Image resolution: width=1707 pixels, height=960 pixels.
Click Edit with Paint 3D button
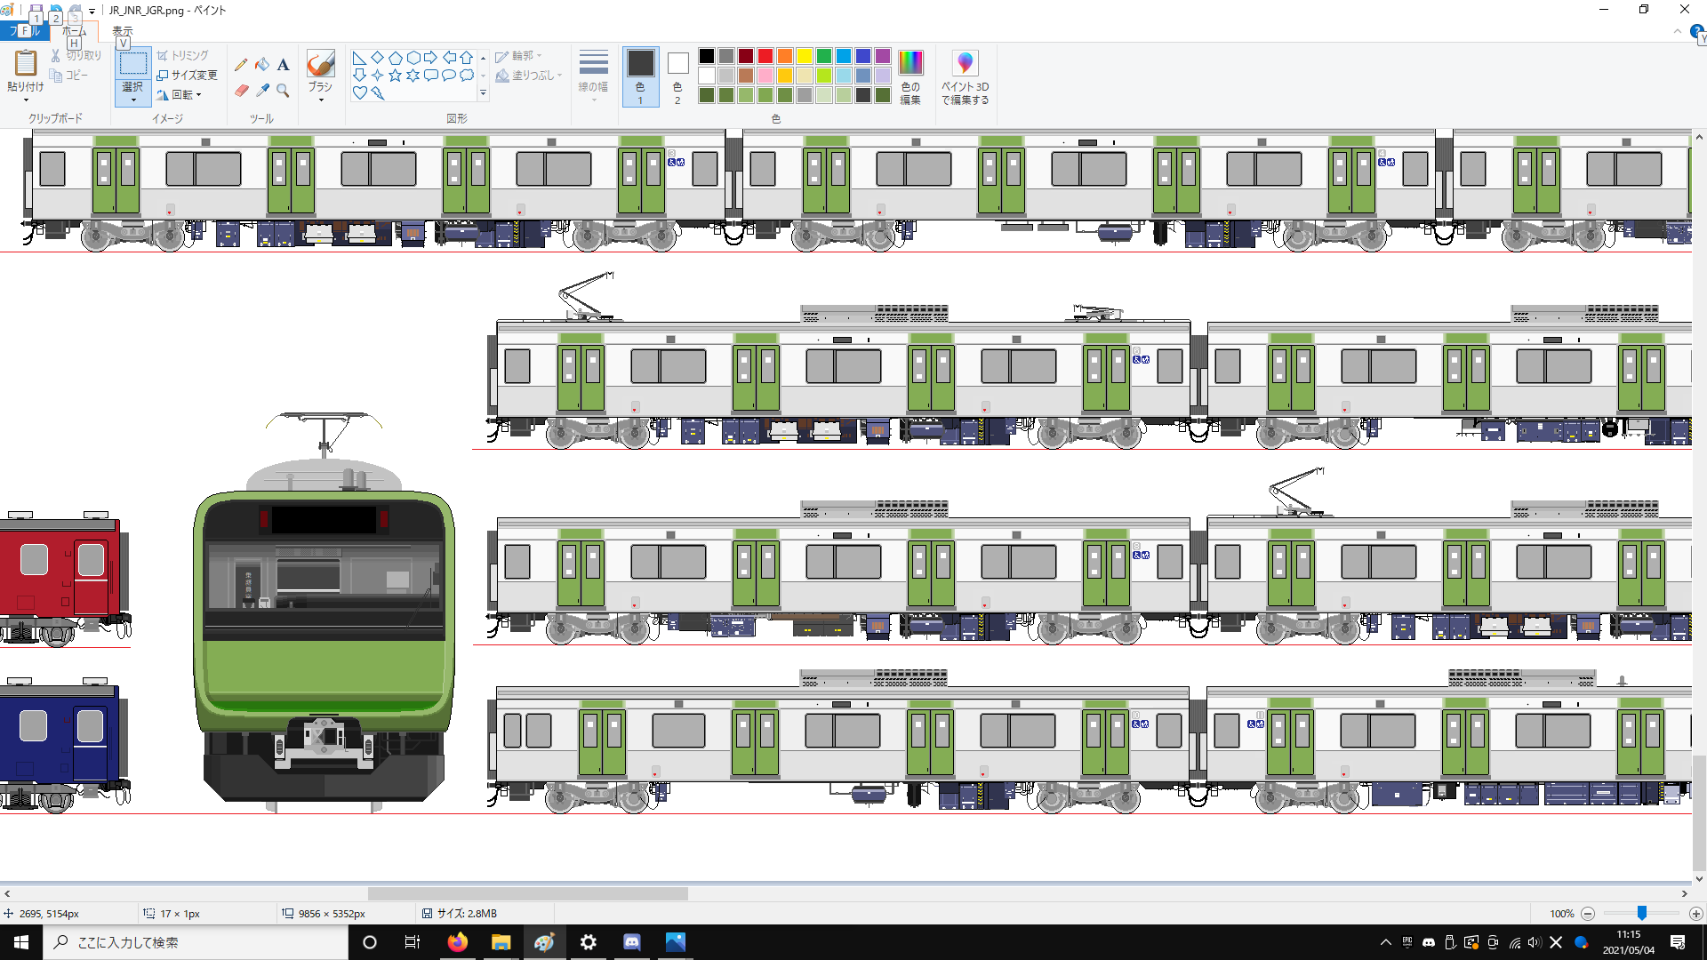click(x=964, y=77)
